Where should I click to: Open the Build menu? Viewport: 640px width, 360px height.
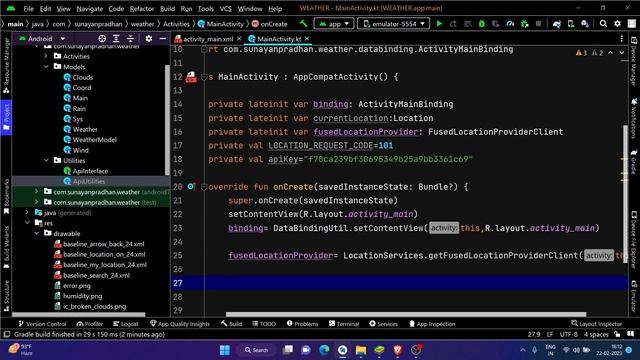(x=167, y=8)
